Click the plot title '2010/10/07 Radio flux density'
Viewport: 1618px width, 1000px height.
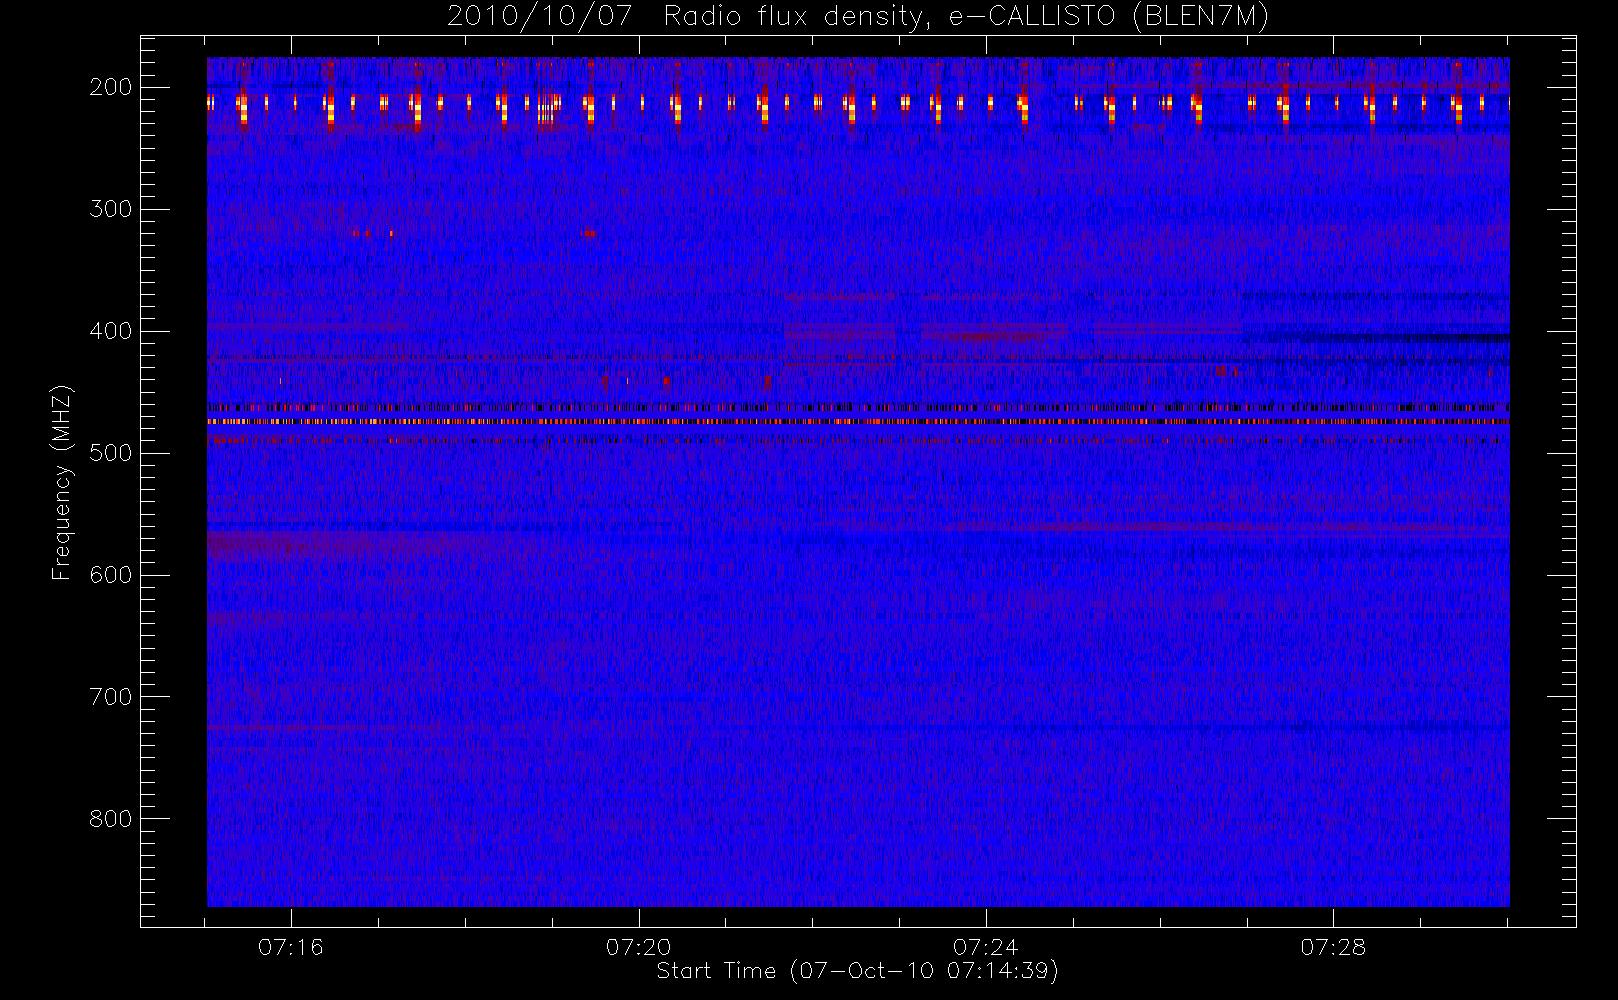(858, 17)
